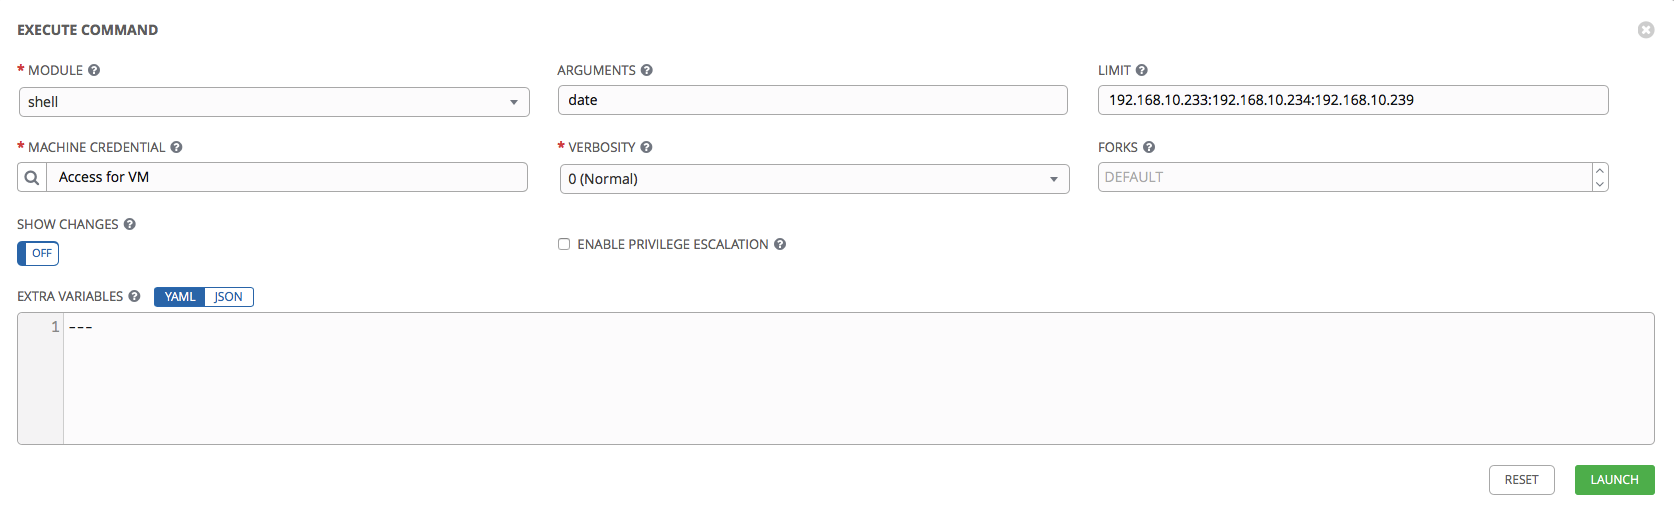
Task: Open the MODULE dropdown showing shell
Action: pos(274,102)
